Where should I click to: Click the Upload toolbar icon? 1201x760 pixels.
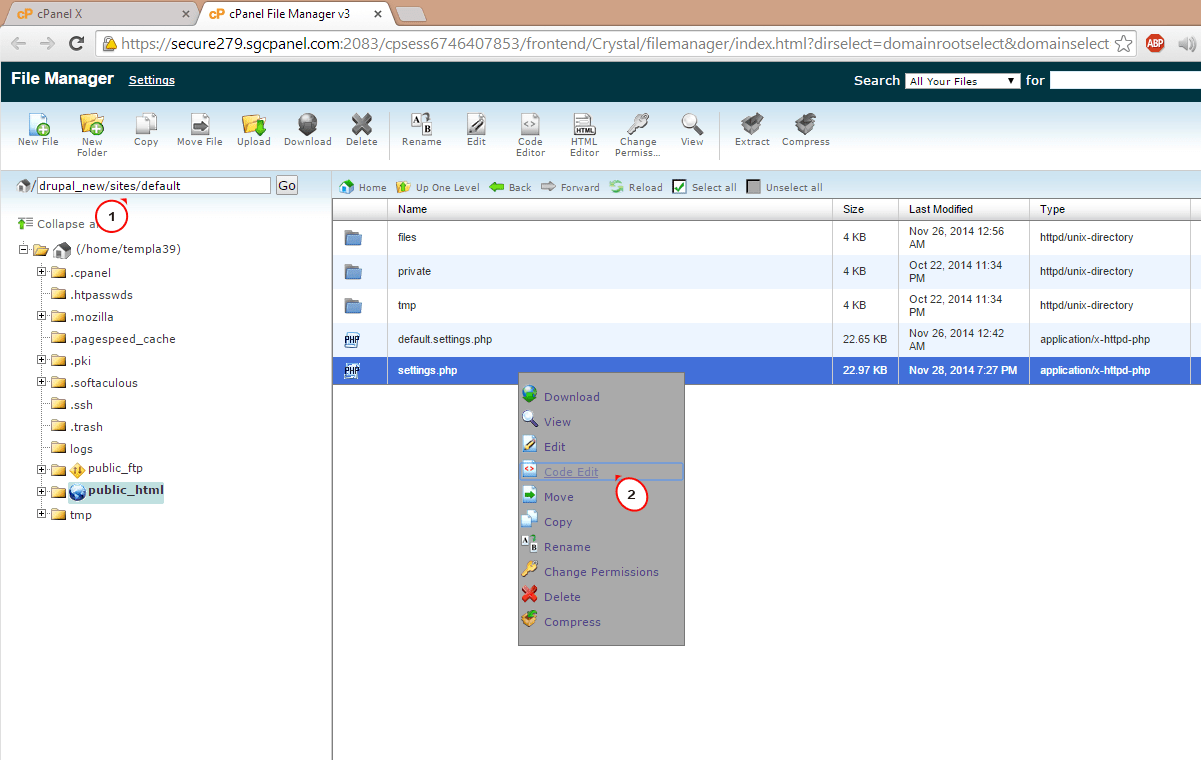254,124
